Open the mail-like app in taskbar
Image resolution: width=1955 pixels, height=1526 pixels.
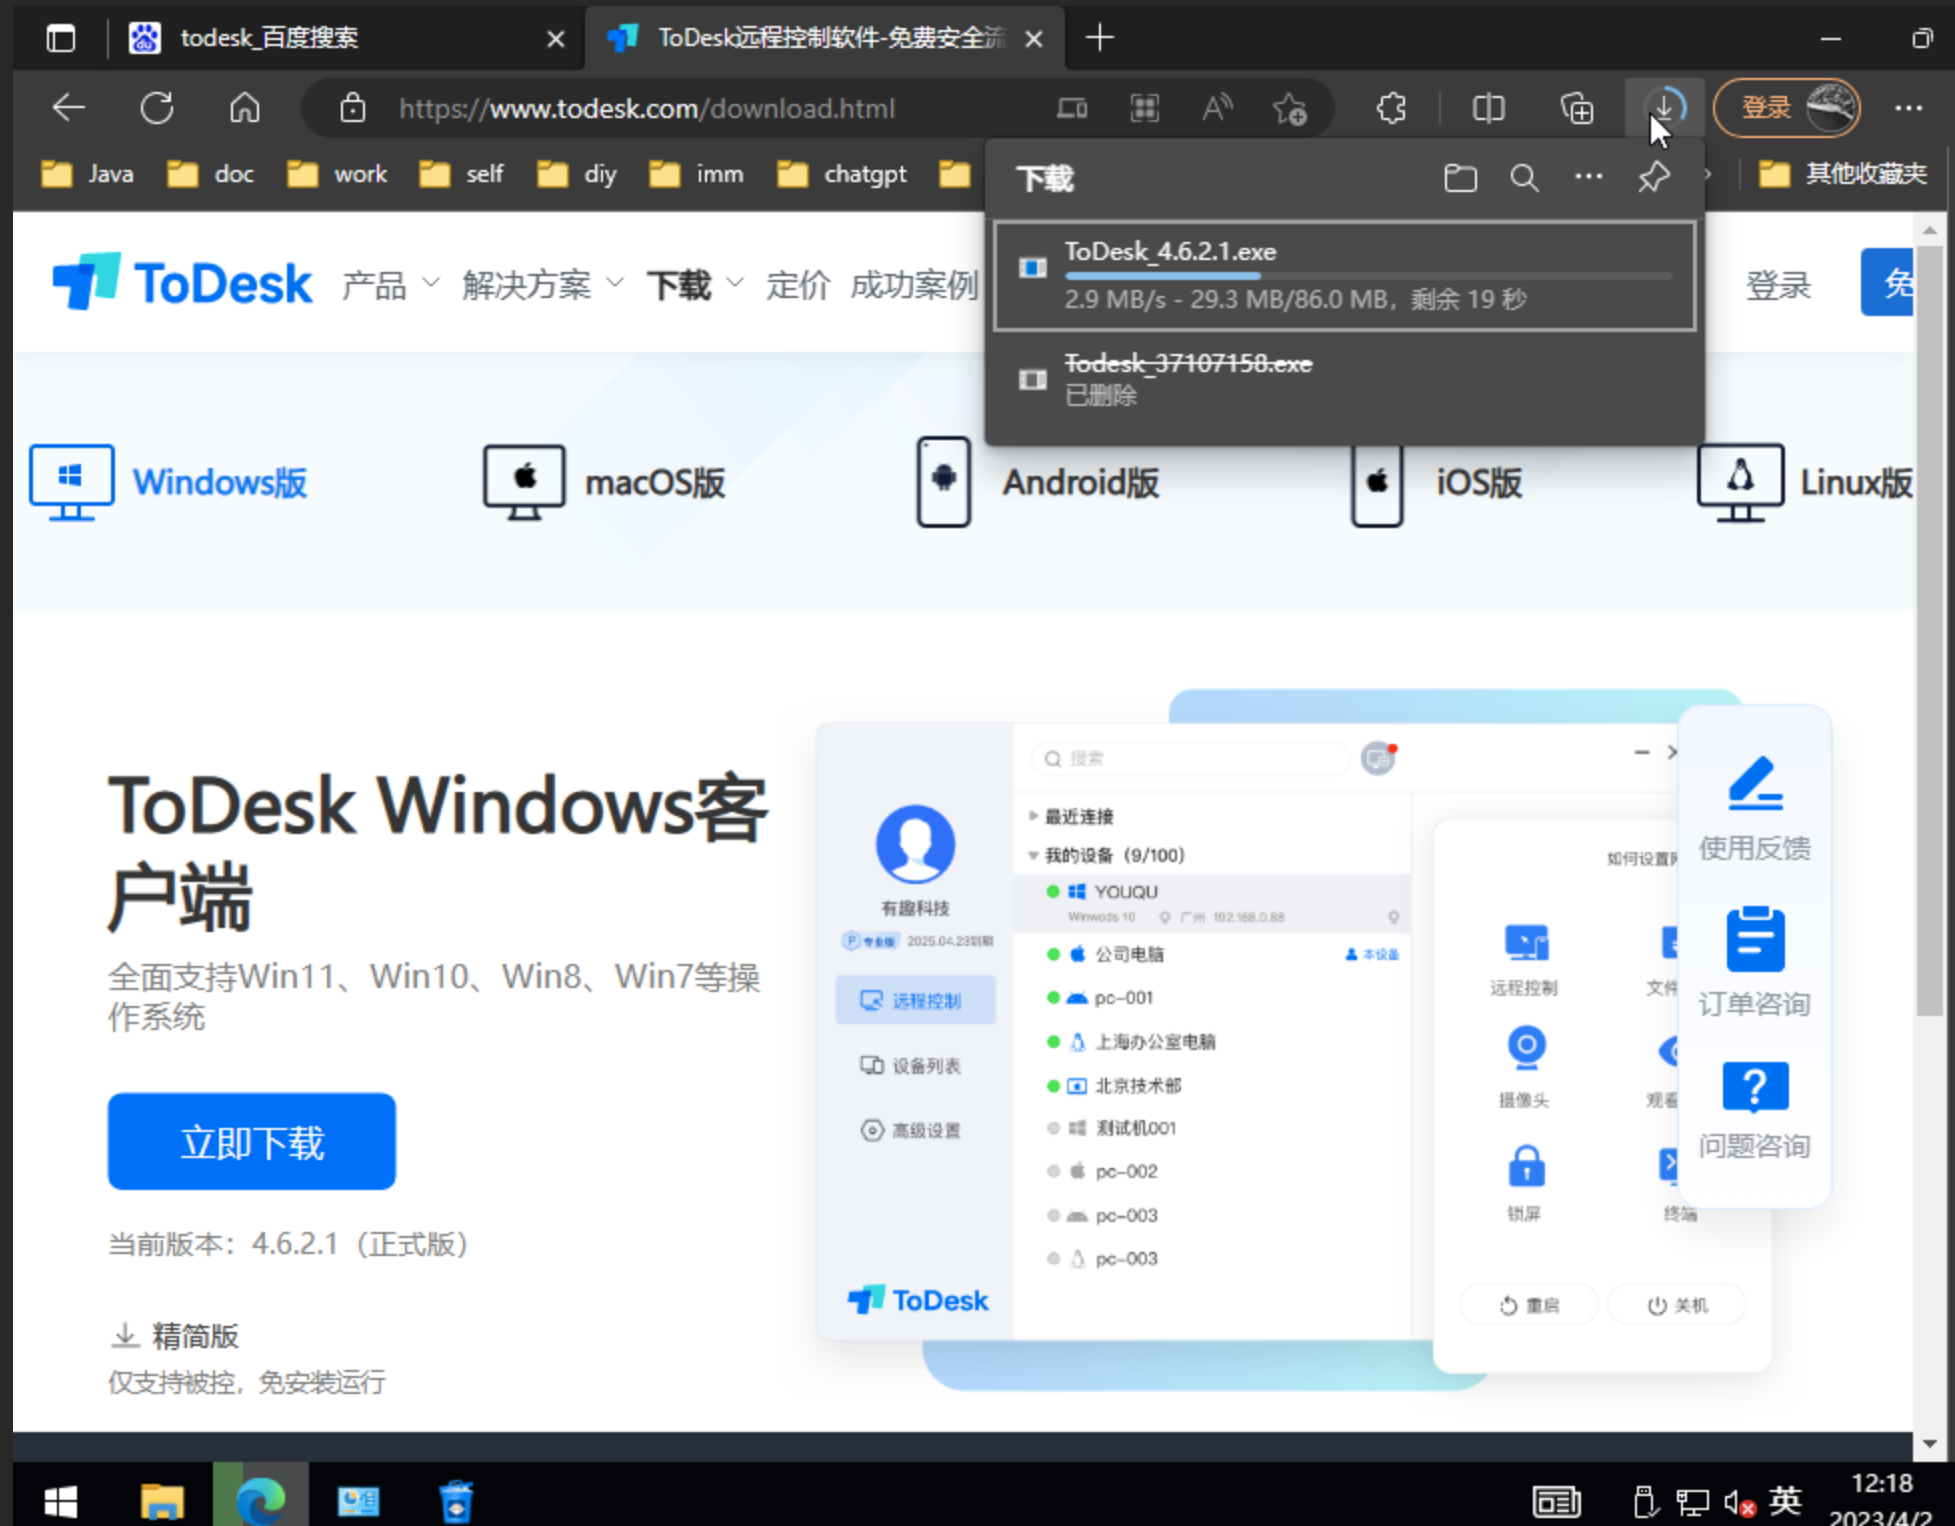point(358,1500)
